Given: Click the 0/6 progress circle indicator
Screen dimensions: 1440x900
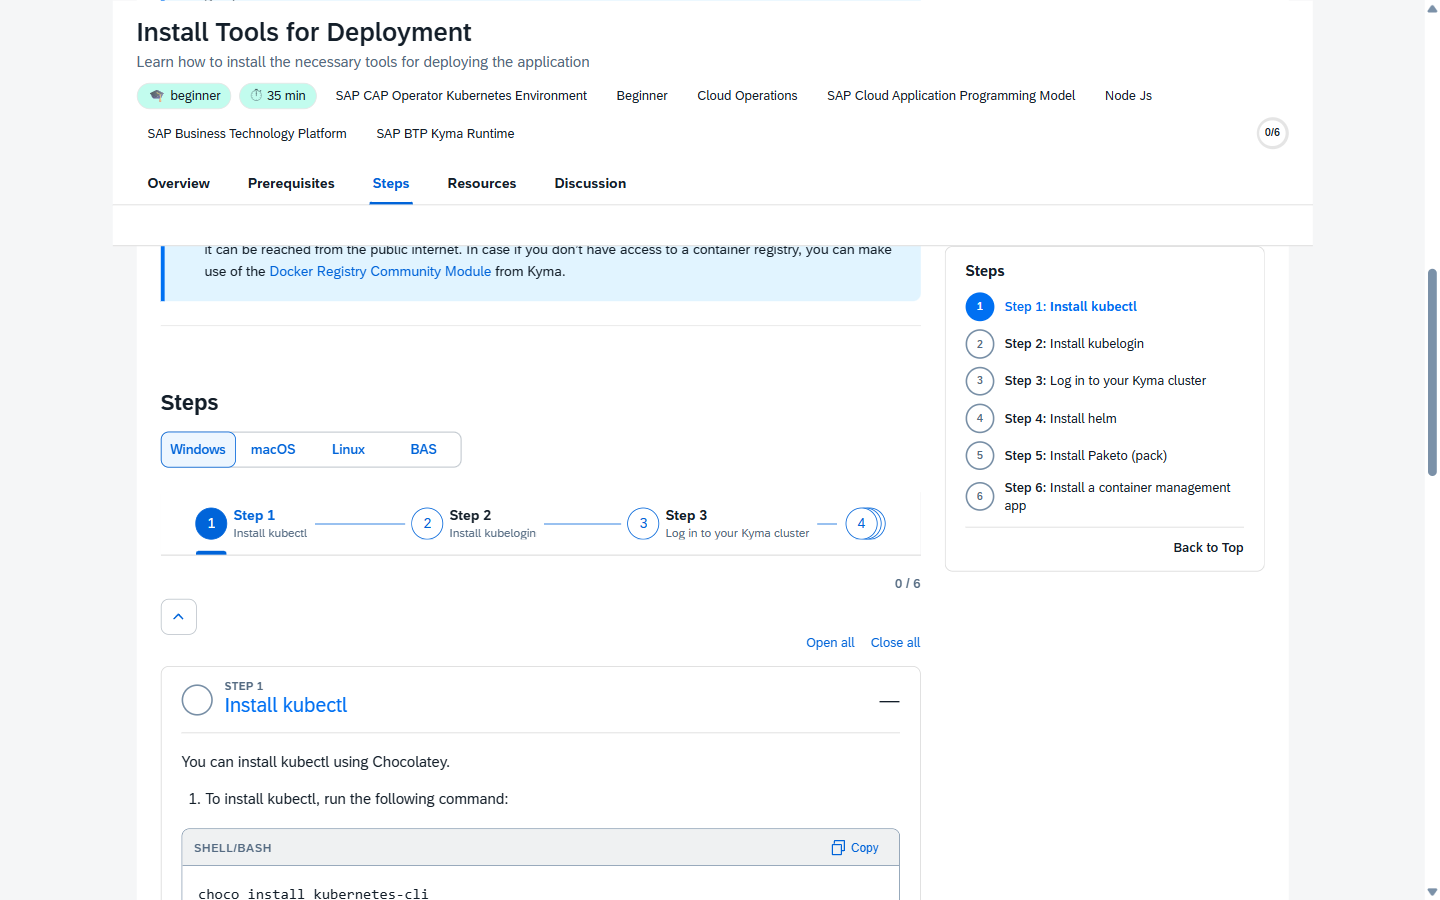Looking at the screenshot, I should click(1272, 133).
